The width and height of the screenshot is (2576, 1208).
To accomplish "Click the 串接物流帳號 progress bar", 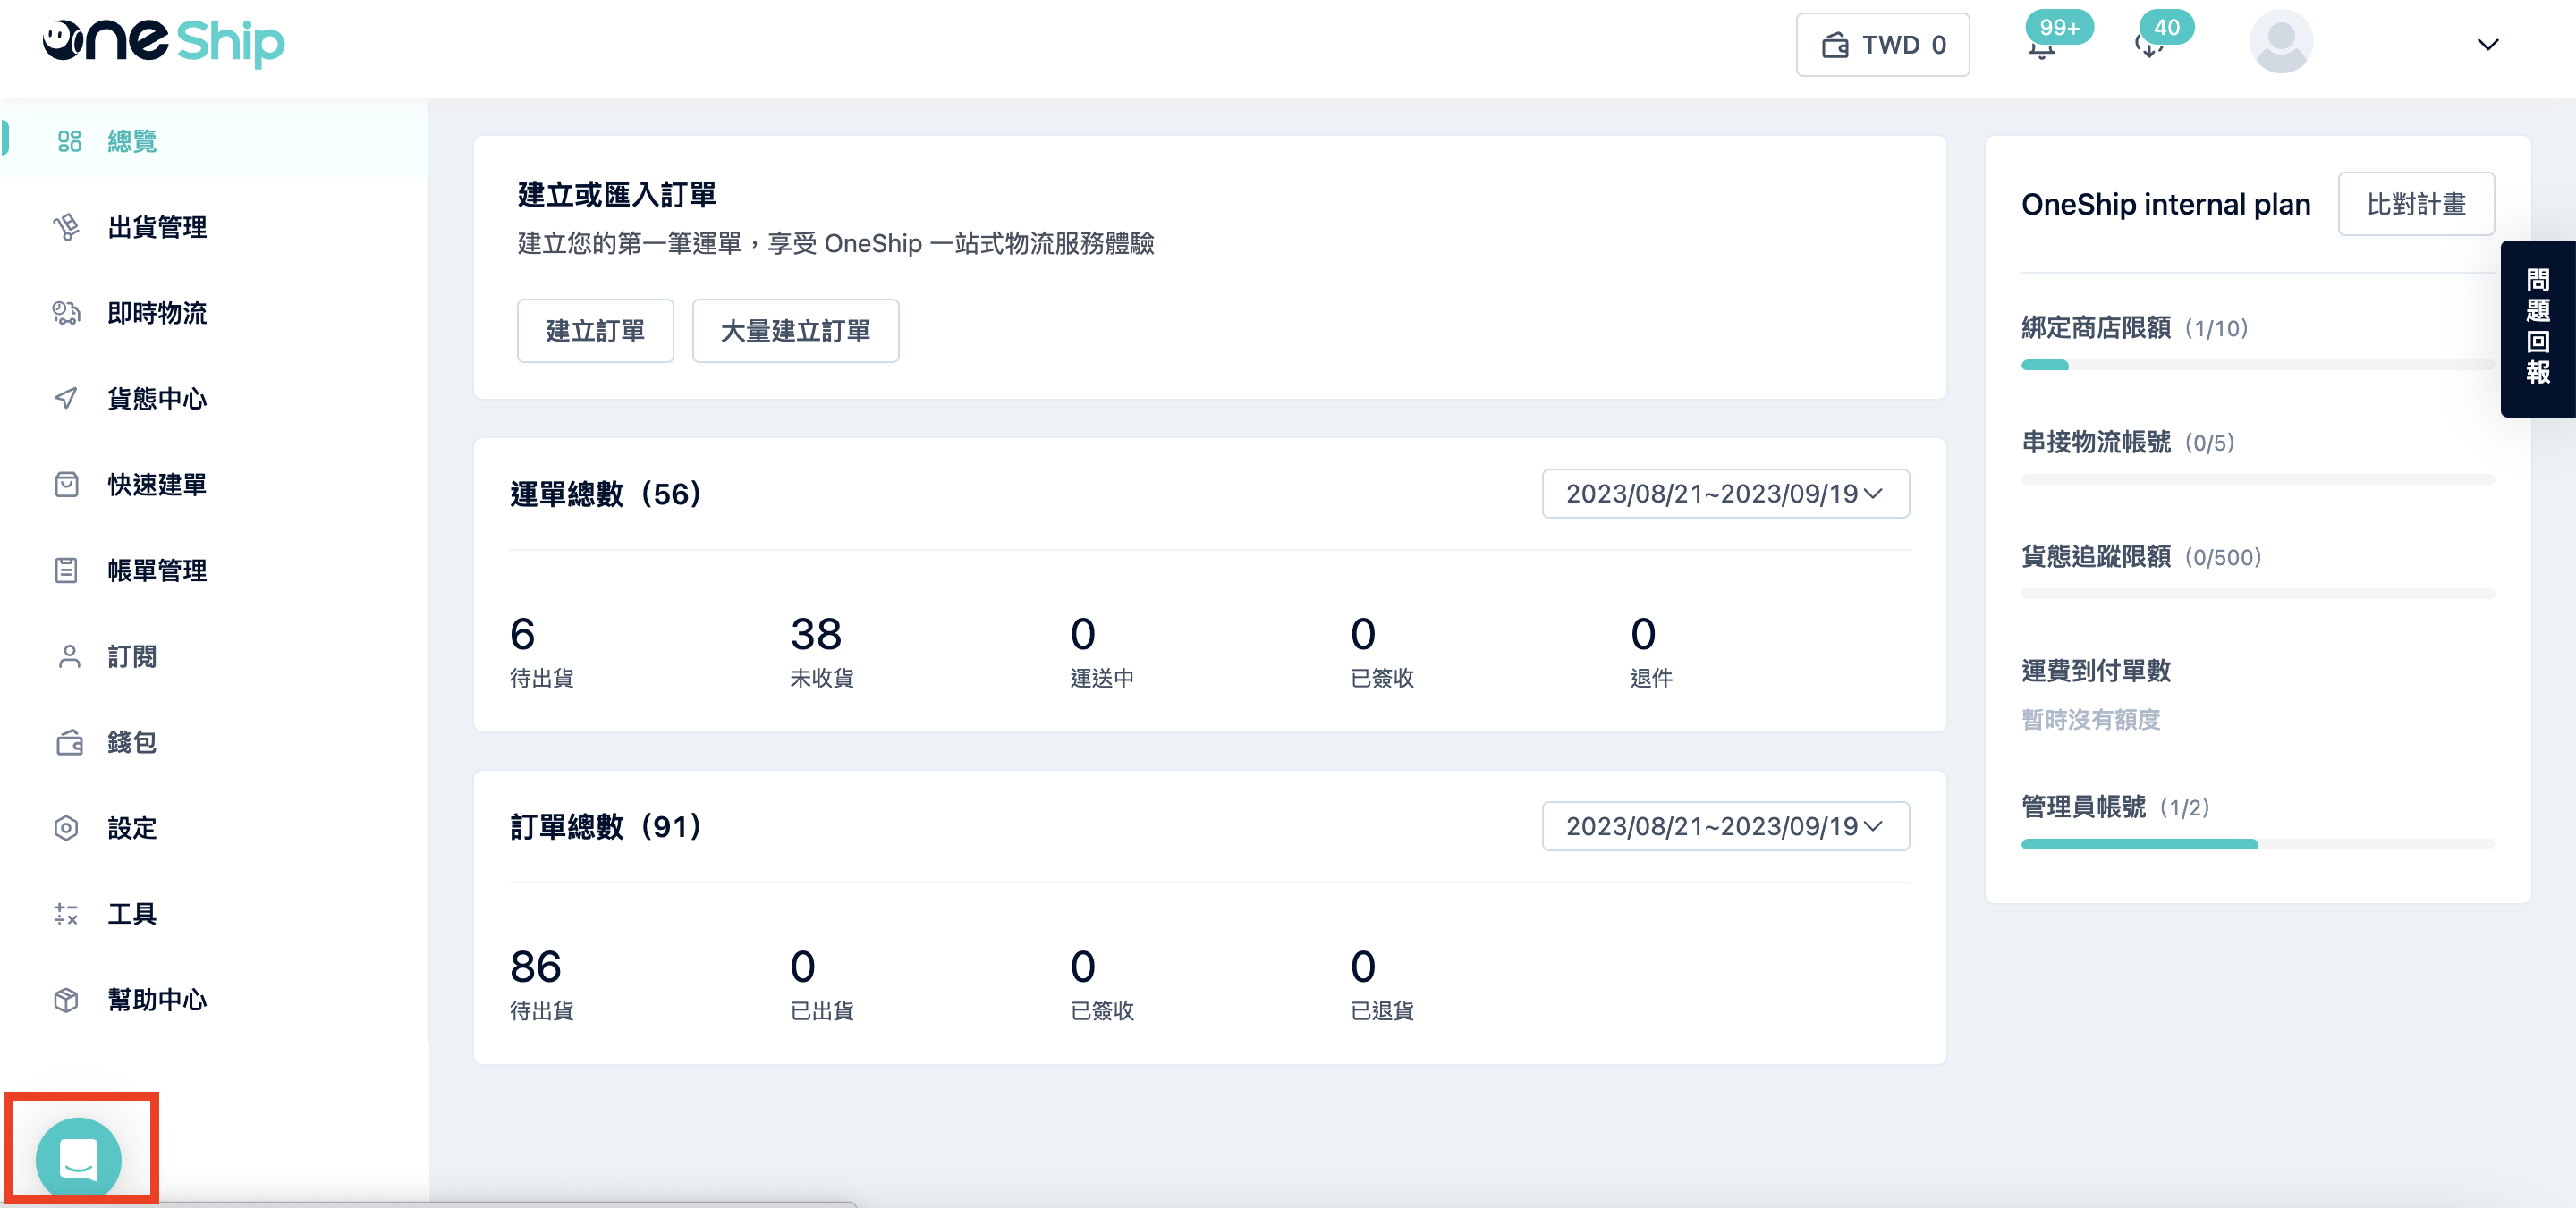I will point(2257,480).
